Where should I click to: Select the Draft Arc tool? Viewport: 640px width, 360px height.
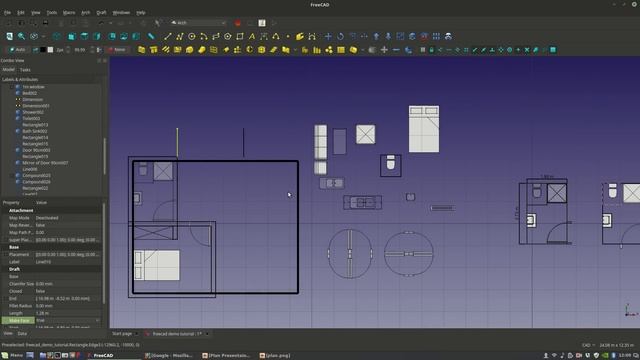(x=204, y=36)
